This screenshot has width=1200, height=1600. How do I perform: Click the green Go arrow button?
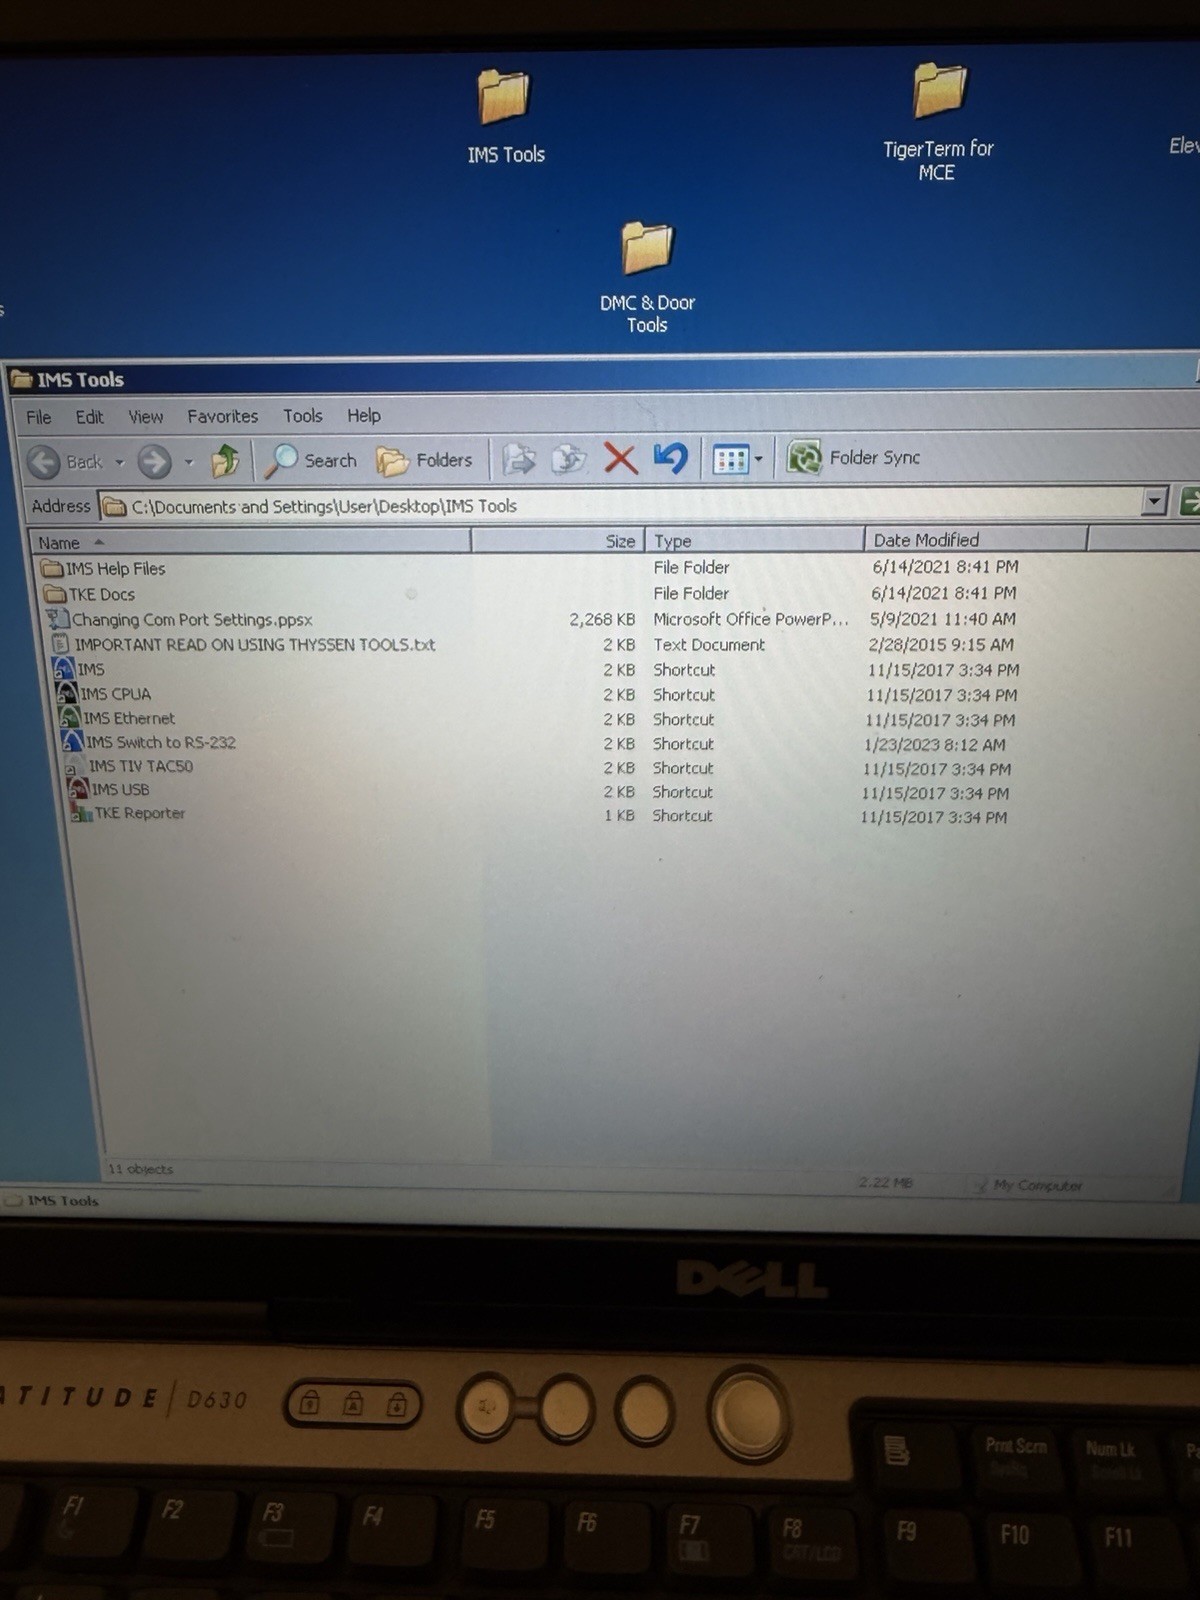(1190, 501)
